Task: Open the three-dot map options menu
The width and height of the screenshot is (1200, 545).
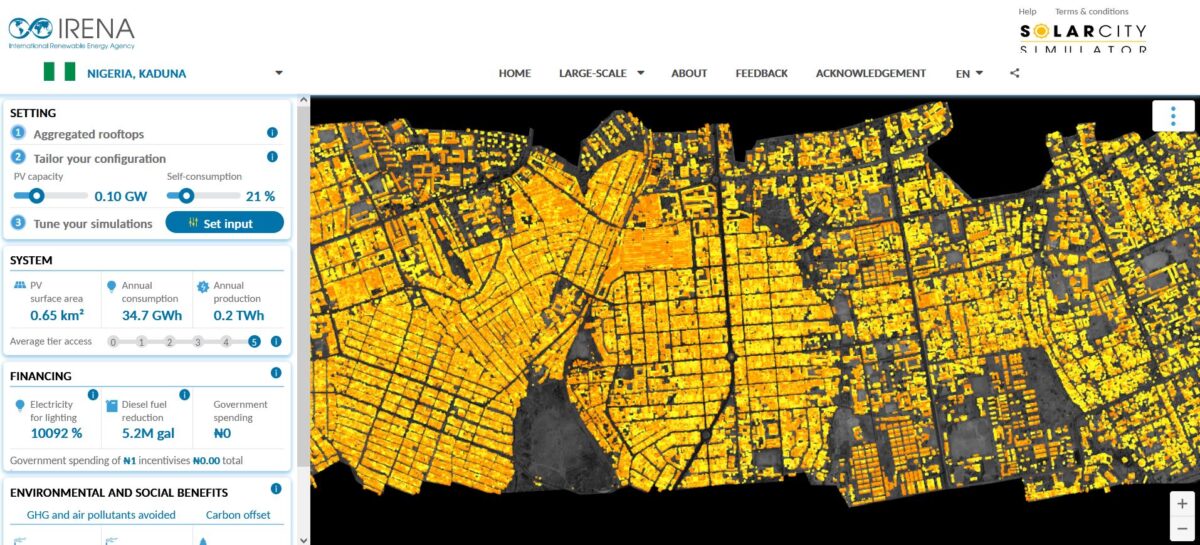Action: (x=1173, y=116)
